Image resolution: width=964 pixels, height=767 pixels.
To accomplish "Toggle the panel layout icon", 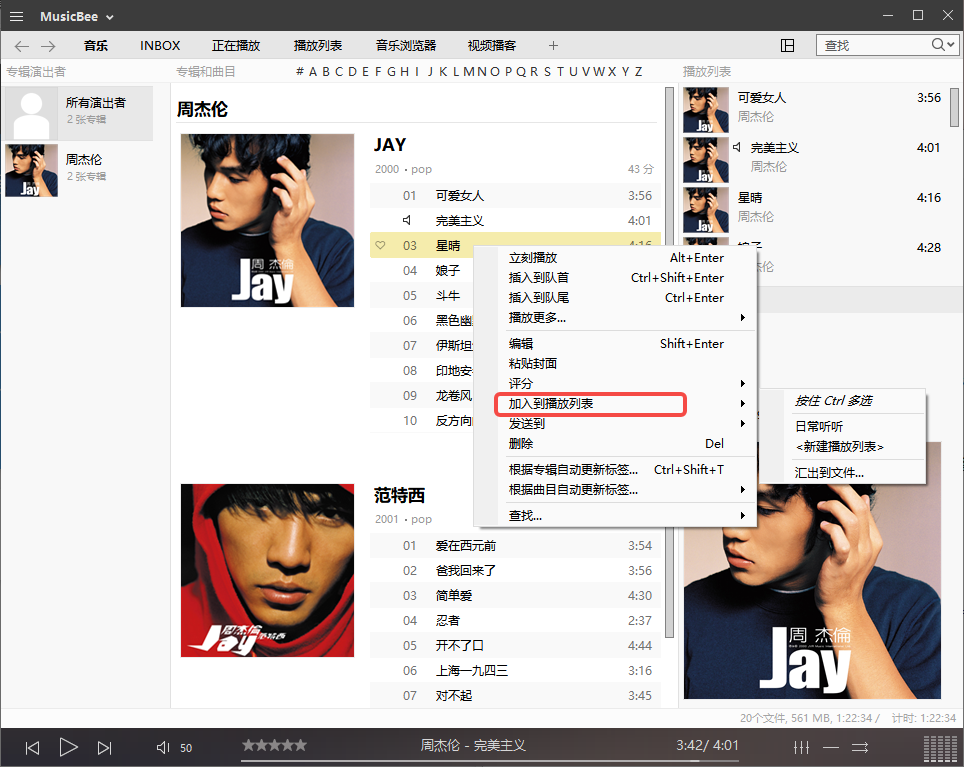I will click(788, 45).
